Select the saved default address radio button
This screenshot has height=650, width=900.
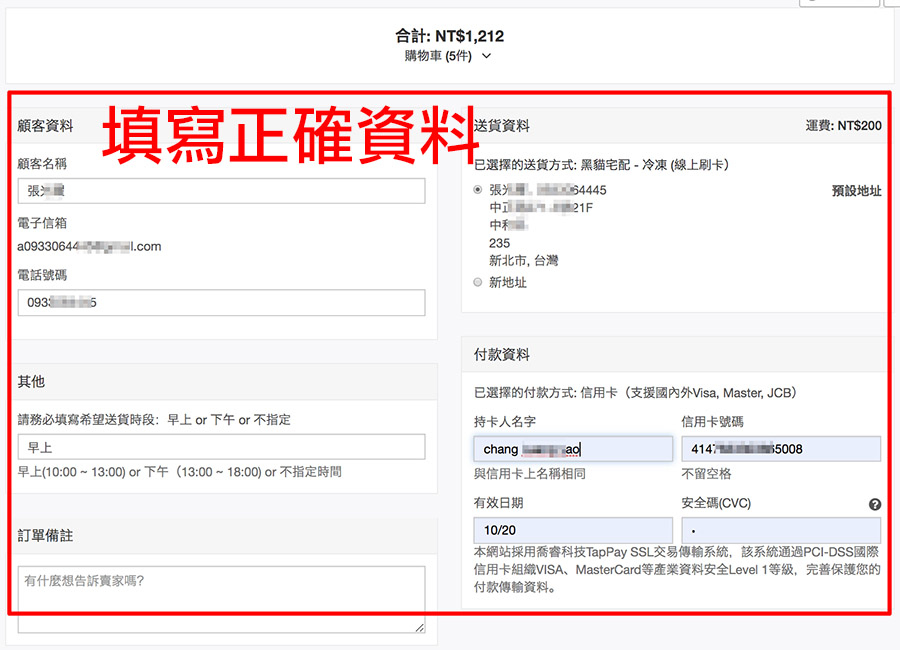coord(477,190)
